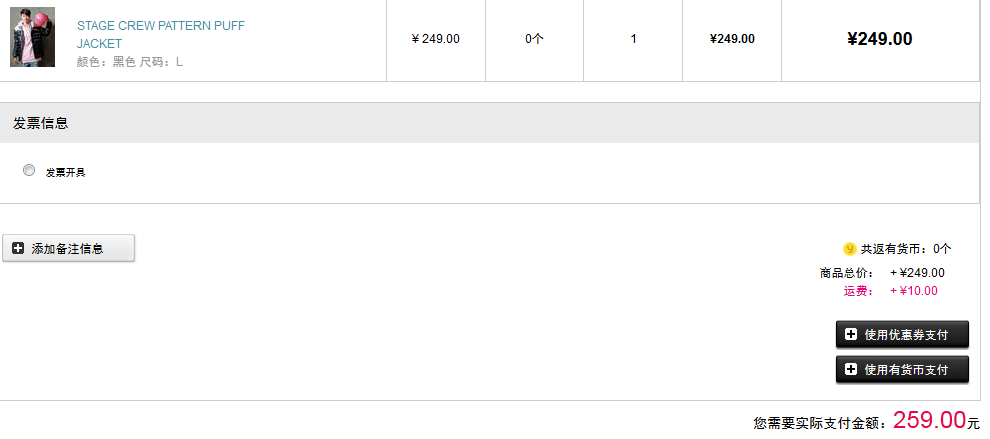Open STAGE CREW PATTERN PUFF JACKET link
Viewport: 990px width, 439px height.
click(160, 35)
